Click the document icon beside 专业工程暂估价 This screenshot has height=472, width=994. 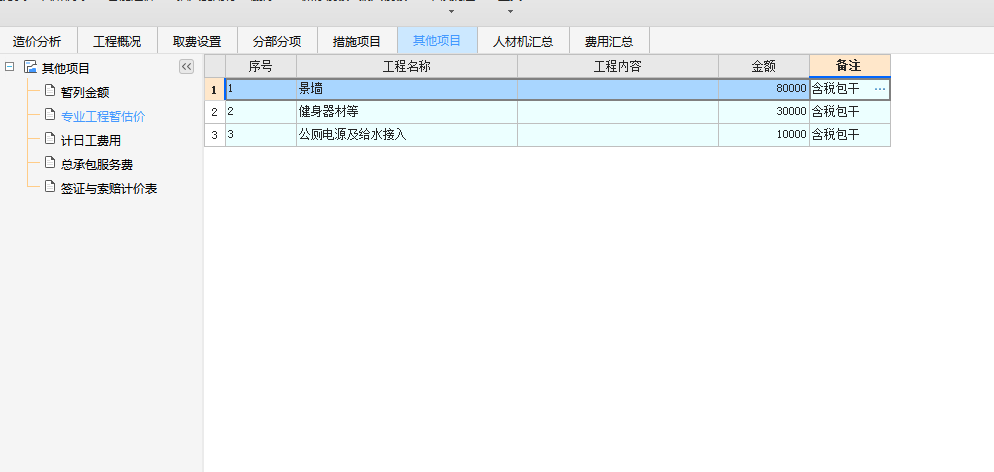pyautogui.click(x=50, y=115)
